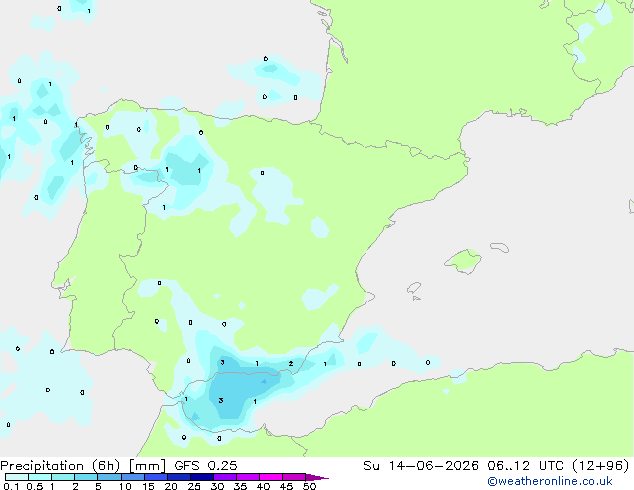
Task: Click the legend scale label "35"
Action: [240, 486]
